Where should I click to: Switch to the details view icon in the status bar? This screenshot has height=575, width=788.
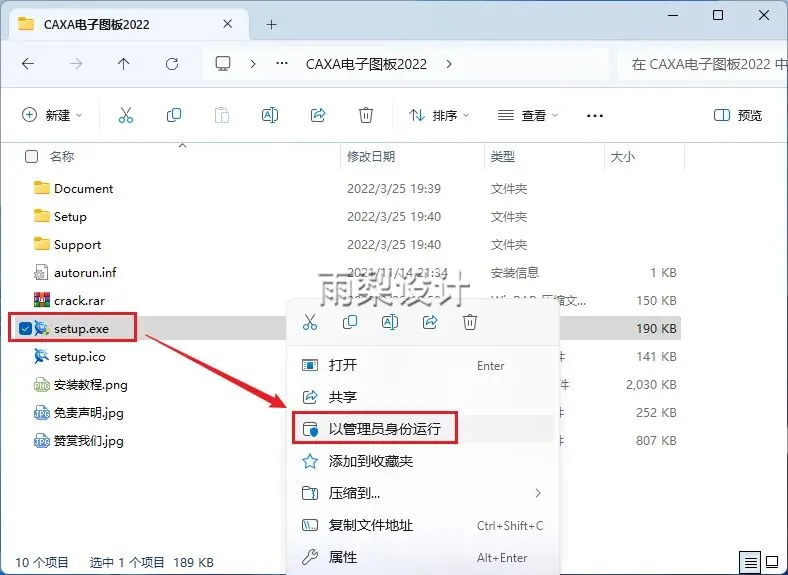tap(750, 561)
